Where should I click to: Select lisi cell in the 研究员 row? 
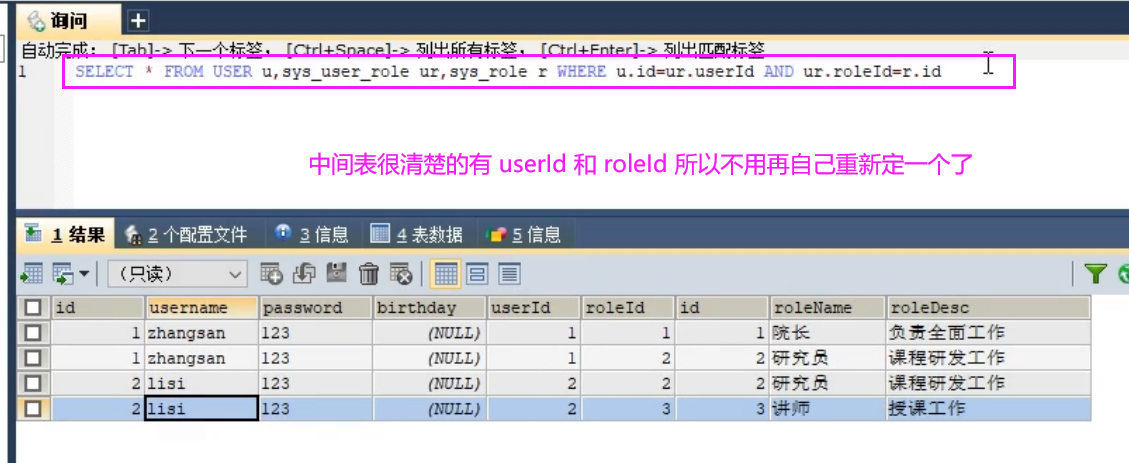click(x=202, y=384)
